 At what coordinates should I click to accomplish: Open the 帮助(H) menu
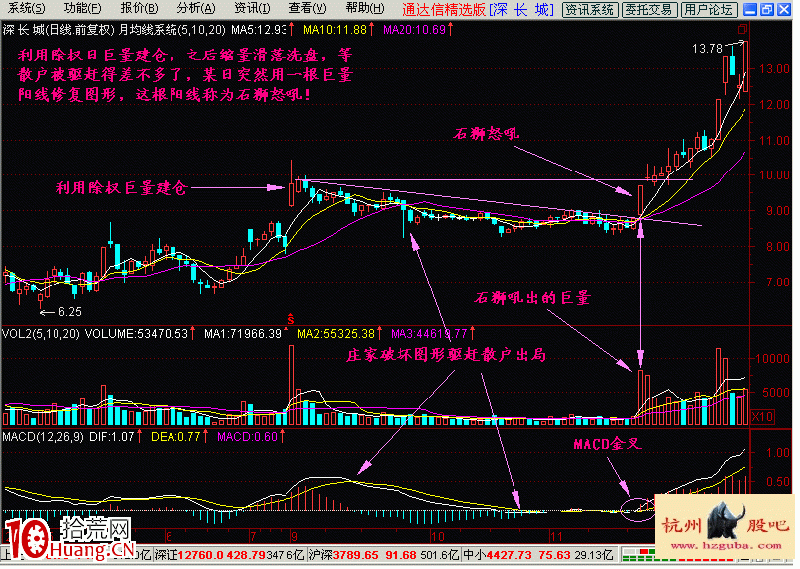pyautogui.click(x=365, y=9)
